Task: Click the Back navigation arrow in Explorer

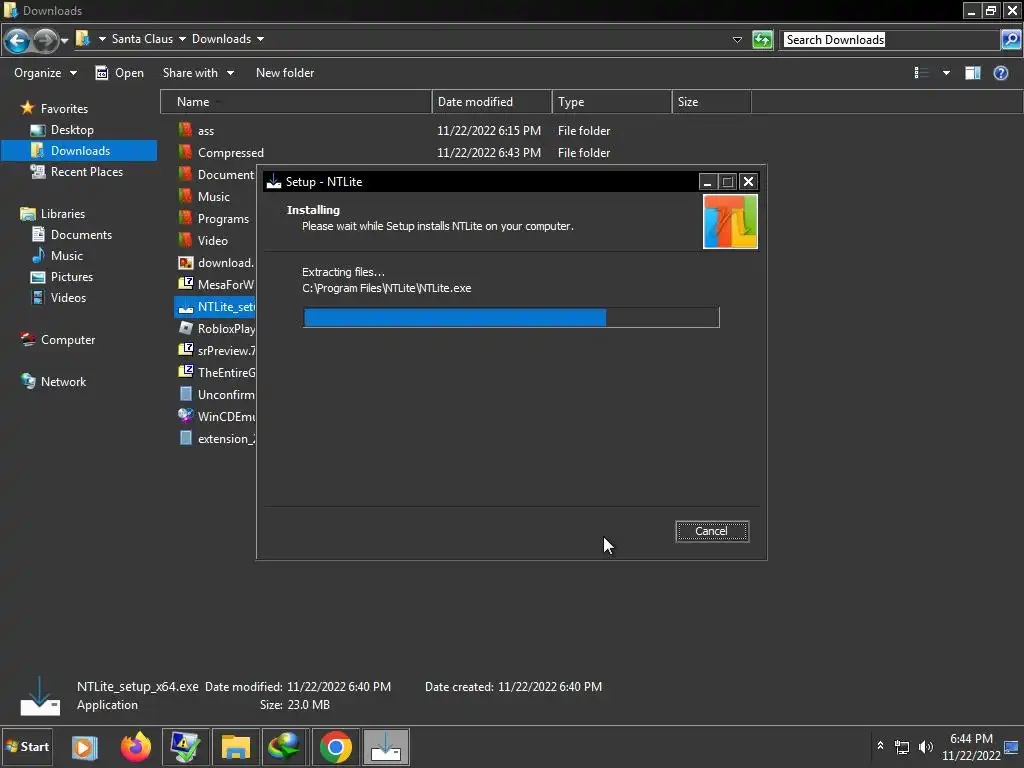Action: tap(17, 40)
